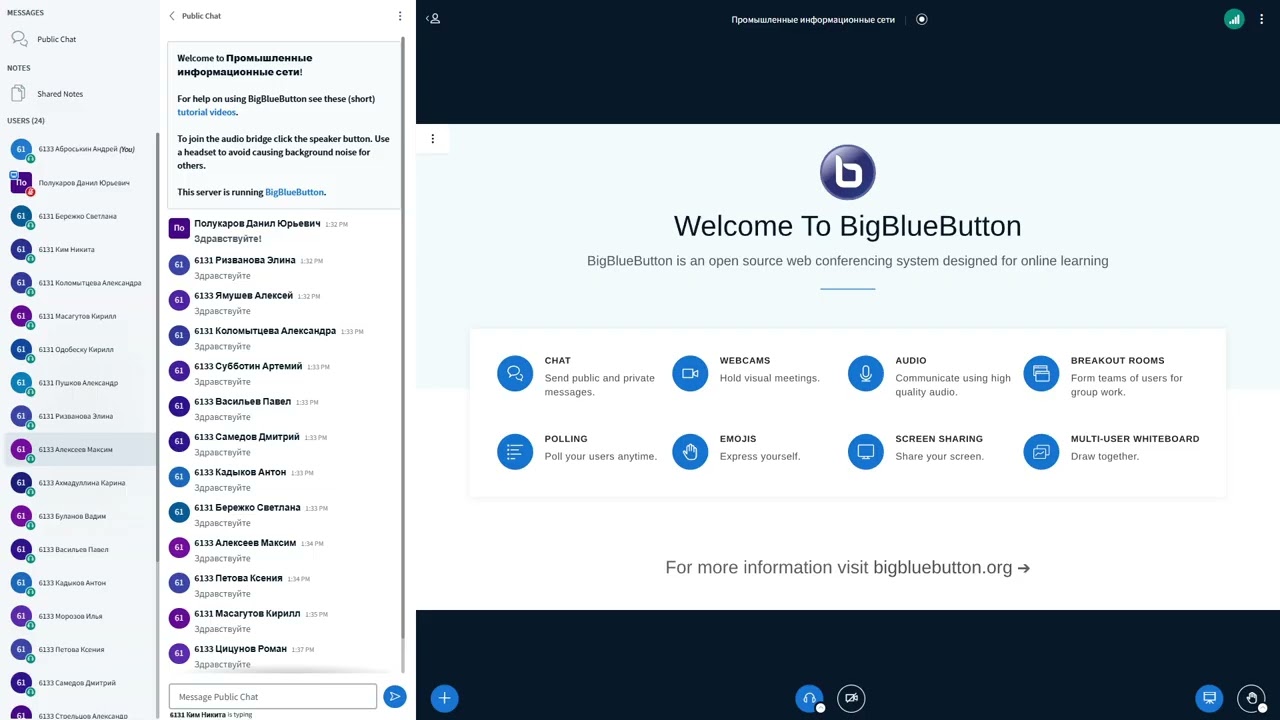1280x720 pixels.
Task: Toggle the presentation button in the bottom bar
Action: point(1209,698)
